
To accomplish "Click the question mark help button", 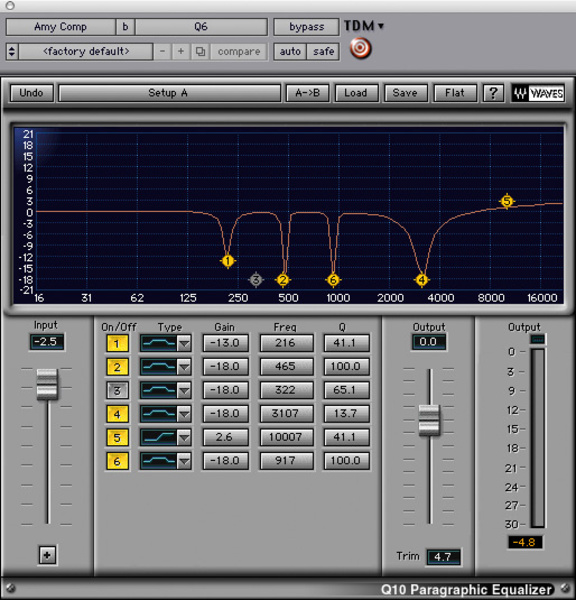I will [493, 93].
